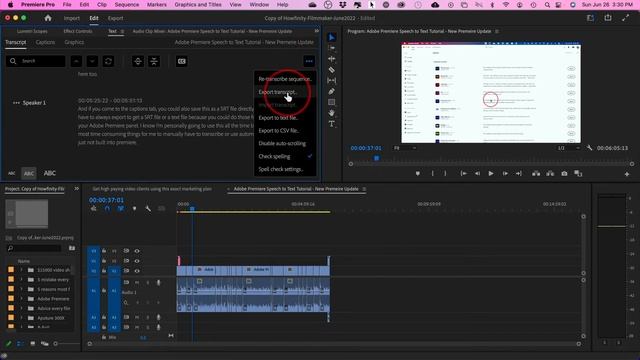Toggle A1 track lock
Image resolution: width=640 pixels, height=360 pixels.
tap(104, 291)
